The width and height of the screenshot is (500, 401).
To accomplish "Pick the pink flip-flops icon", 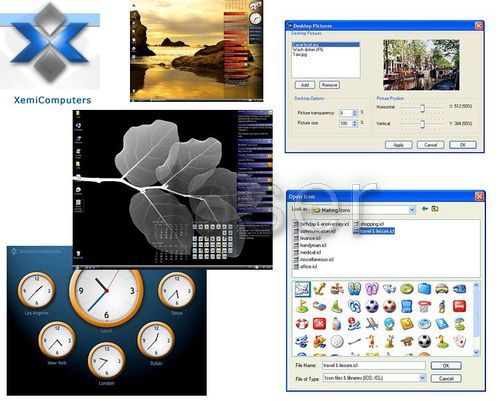I will coord(372,289).
